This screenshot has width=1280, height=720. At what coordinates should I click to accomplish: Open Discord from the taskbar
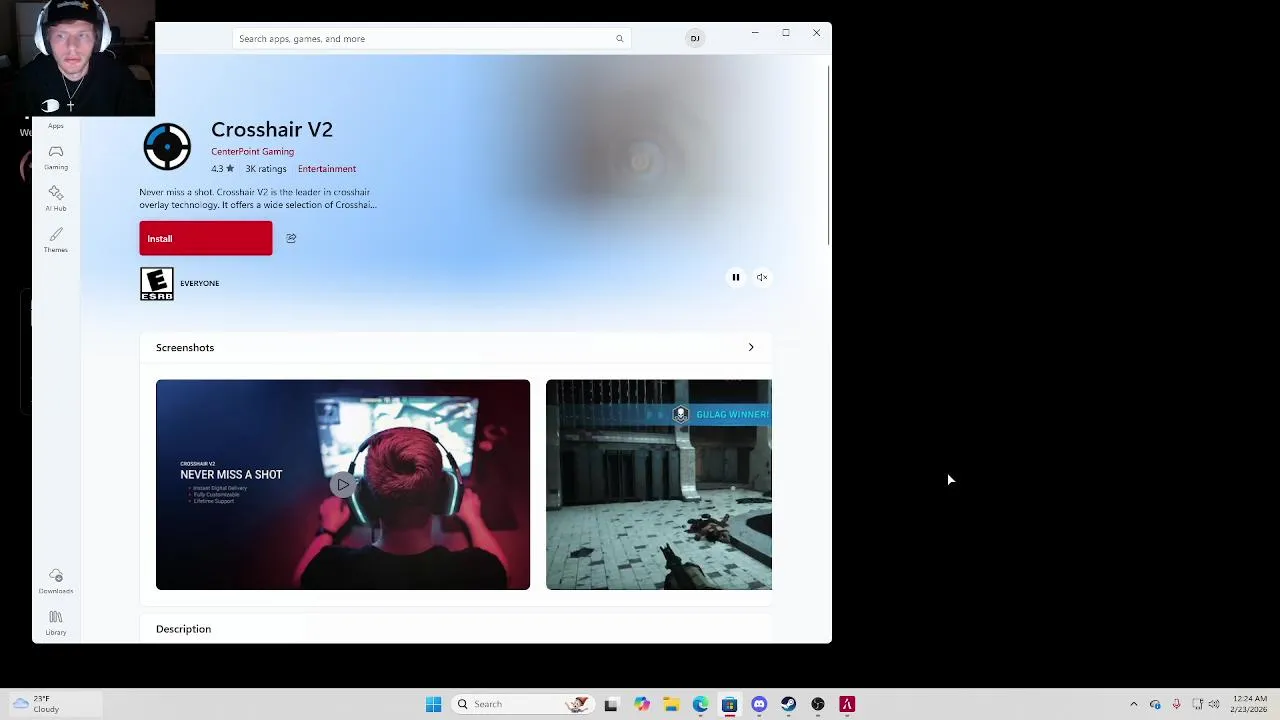click(759, 704)
